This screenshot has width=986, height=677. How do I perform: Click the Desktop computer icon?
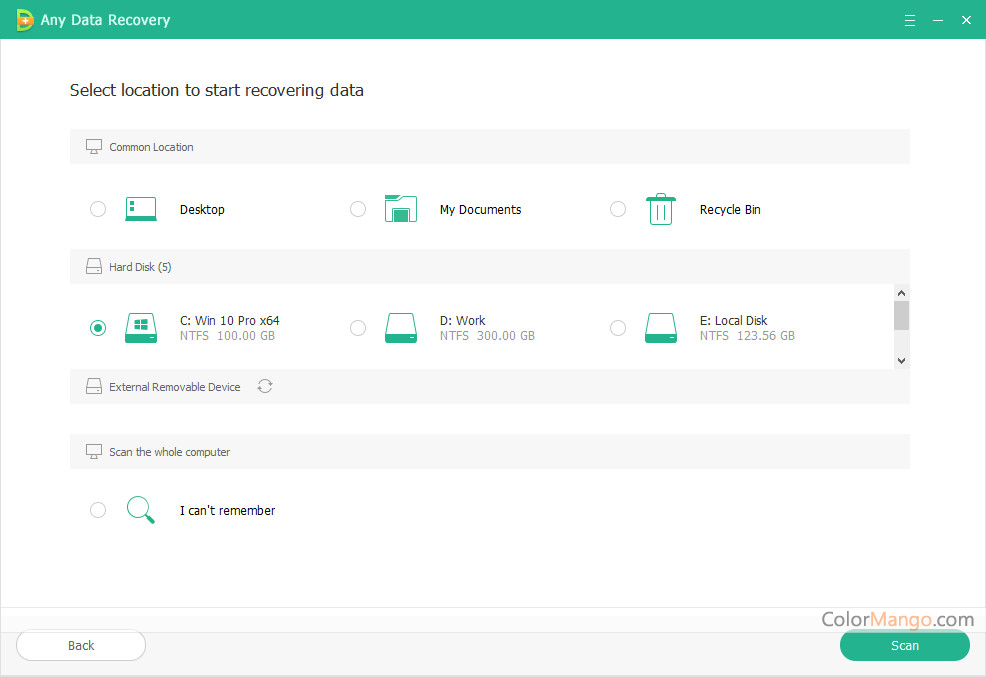[x=141, y=209]
